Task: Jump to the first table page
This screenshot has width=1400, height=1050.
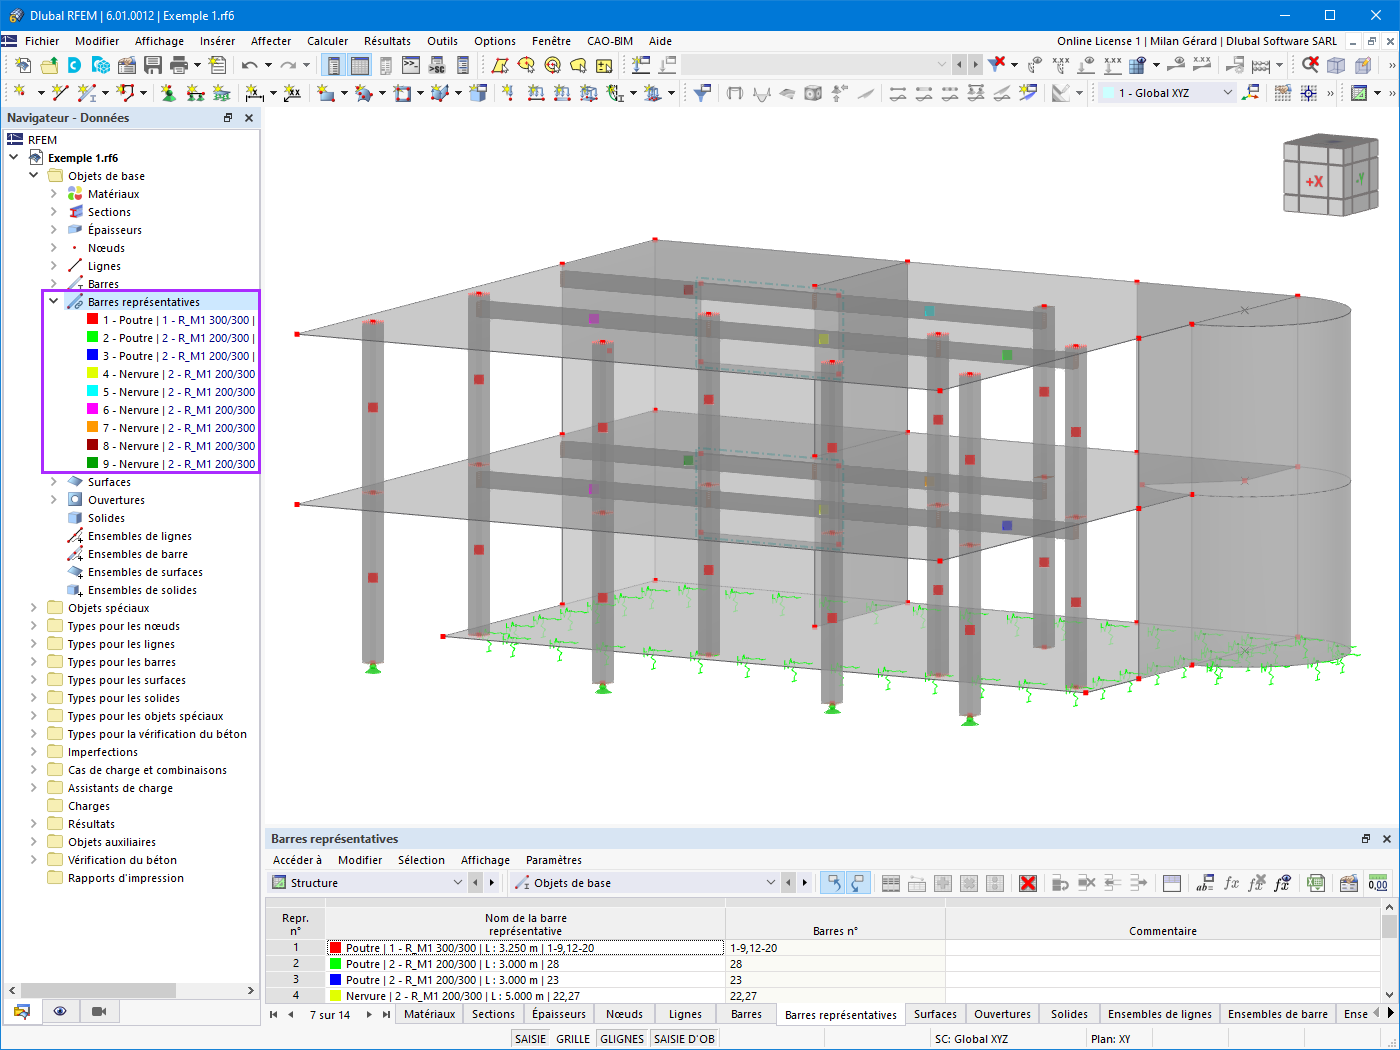Action: coord(274,1014)
